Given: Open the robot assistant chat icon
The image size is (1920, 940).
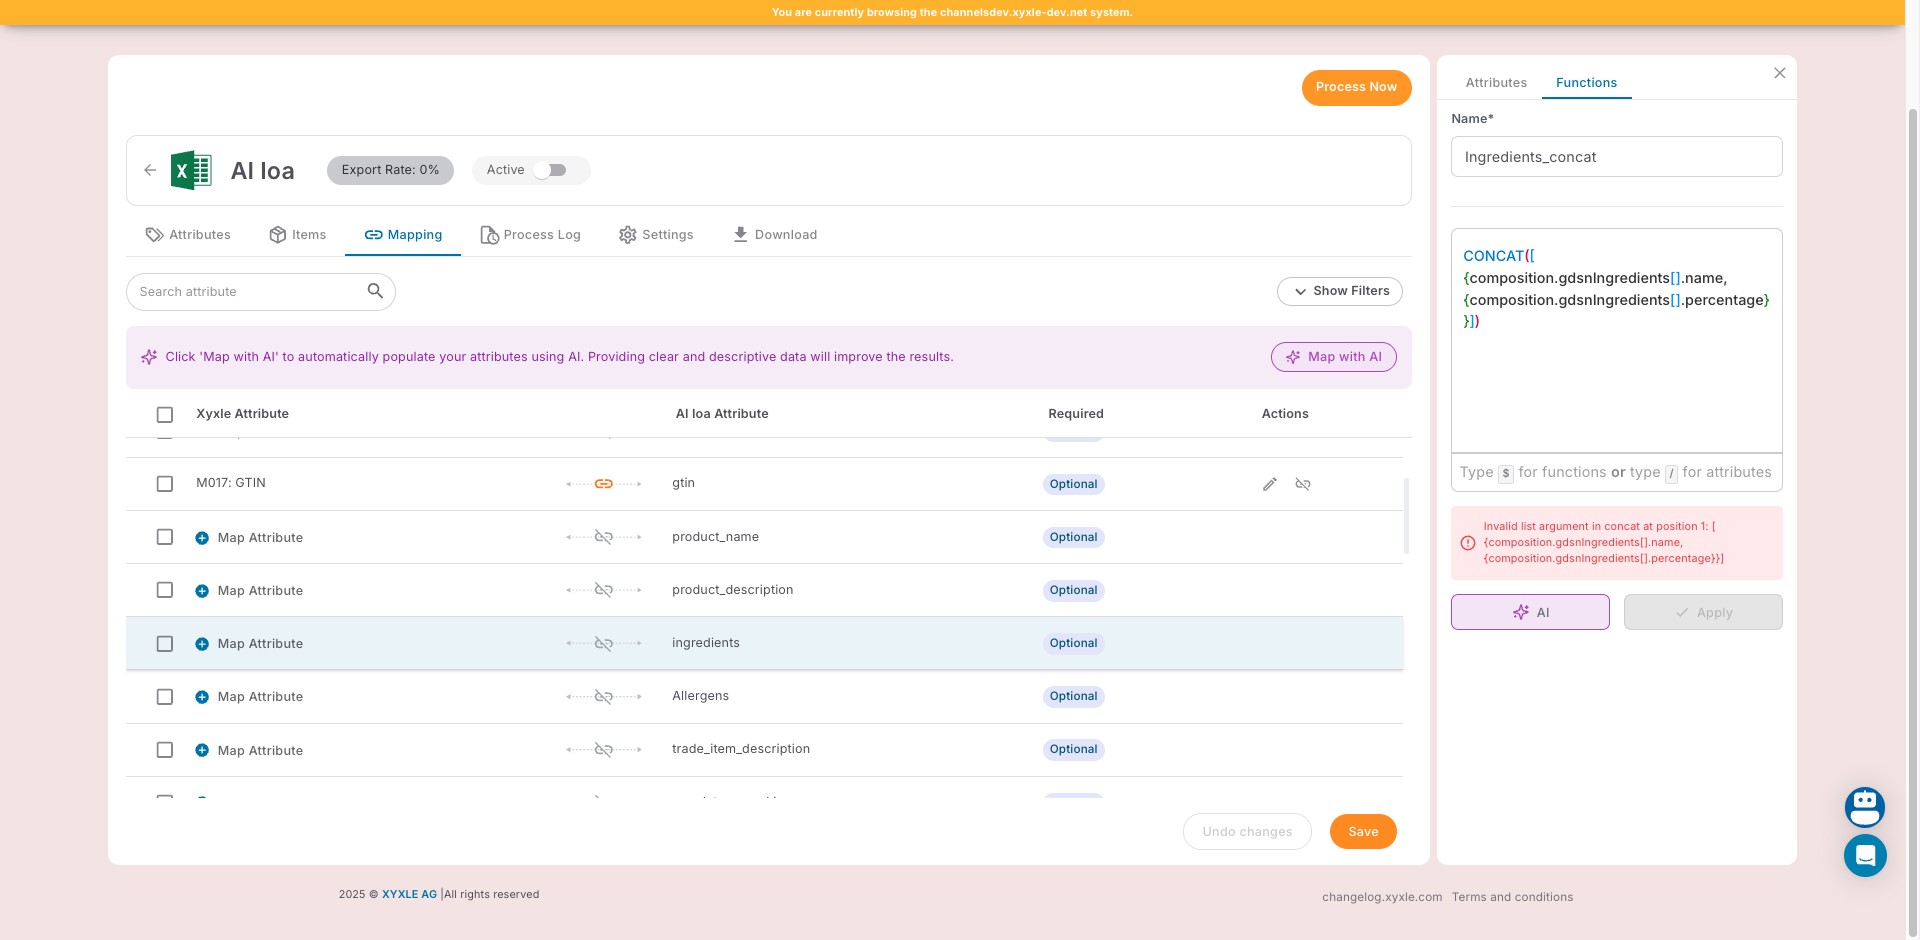Looking at the screenshot, I should point(1864,807).
